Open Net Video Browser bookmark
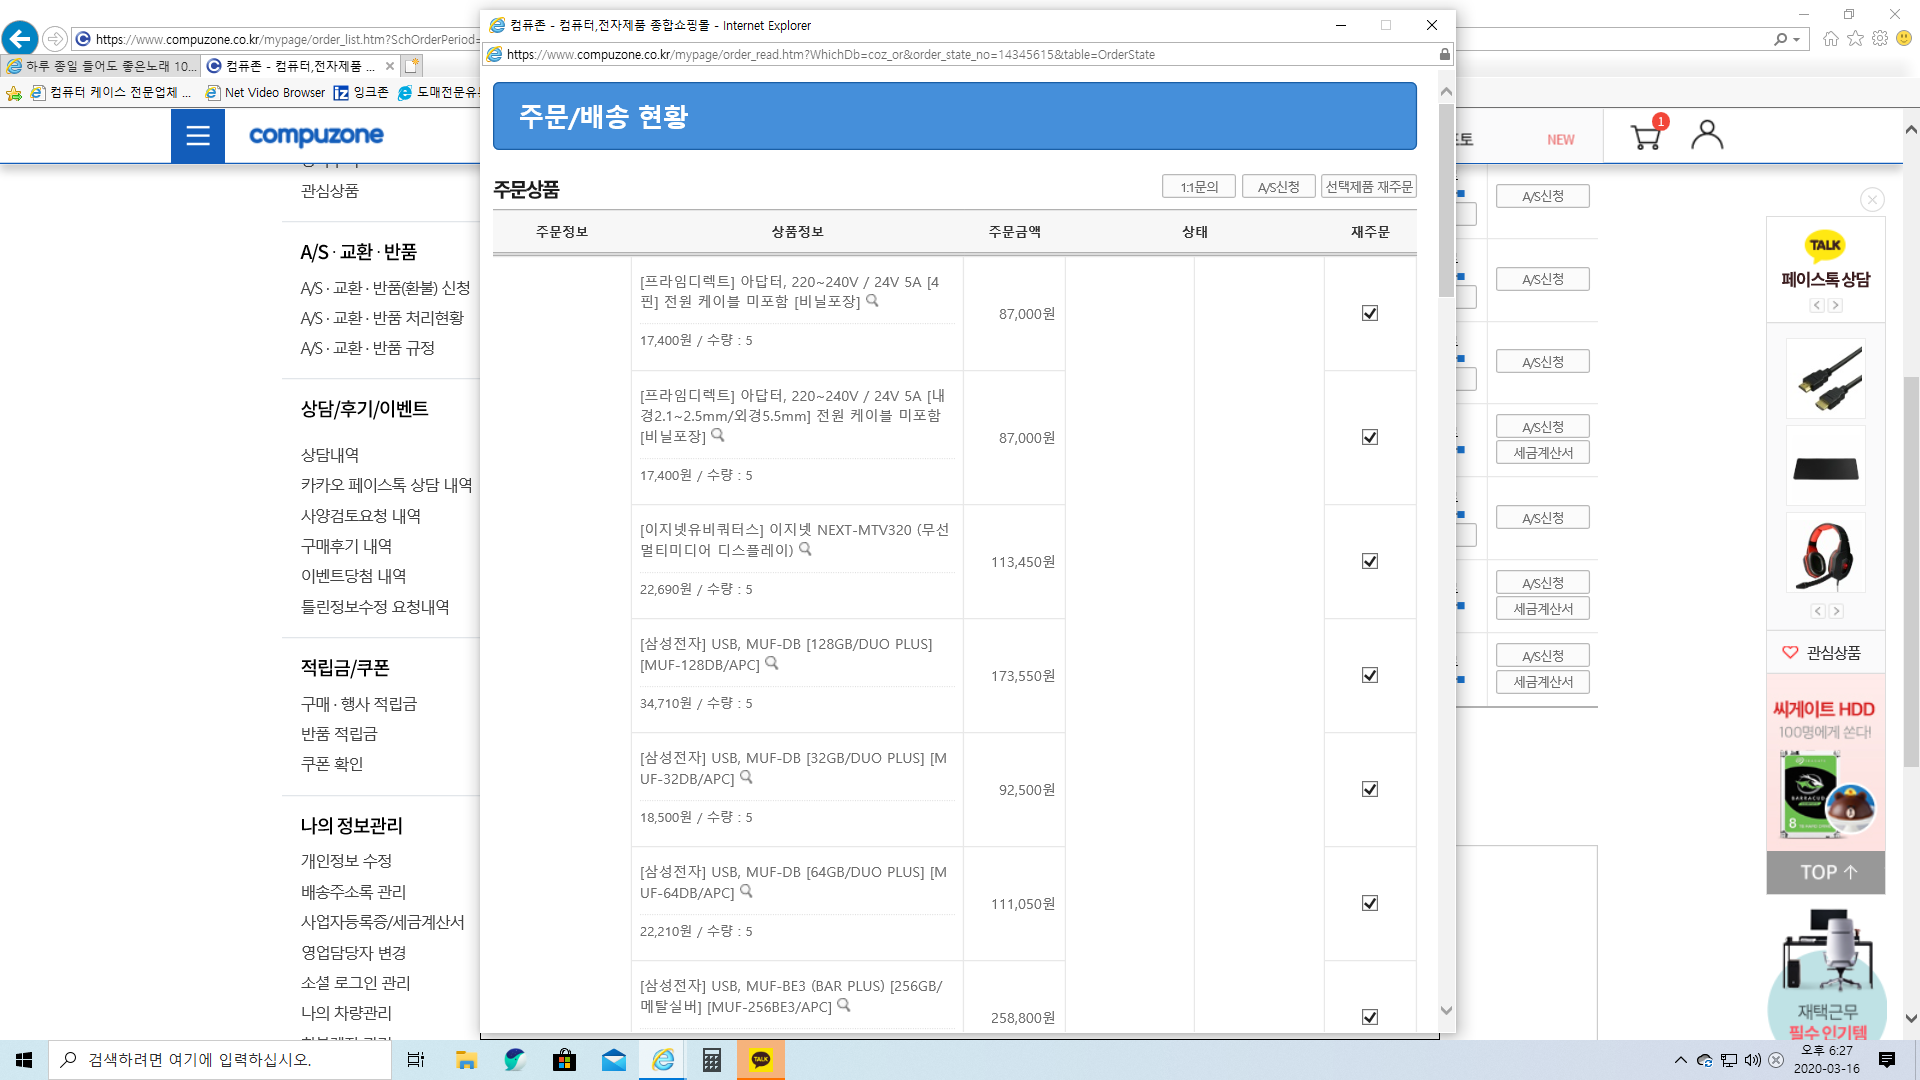This screenshot has height=1080, width=1920. click(266, 92)
